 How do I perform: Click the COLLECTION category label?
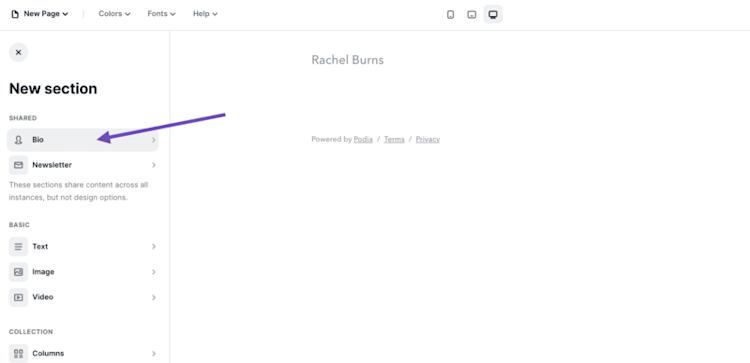click(31, 332)
